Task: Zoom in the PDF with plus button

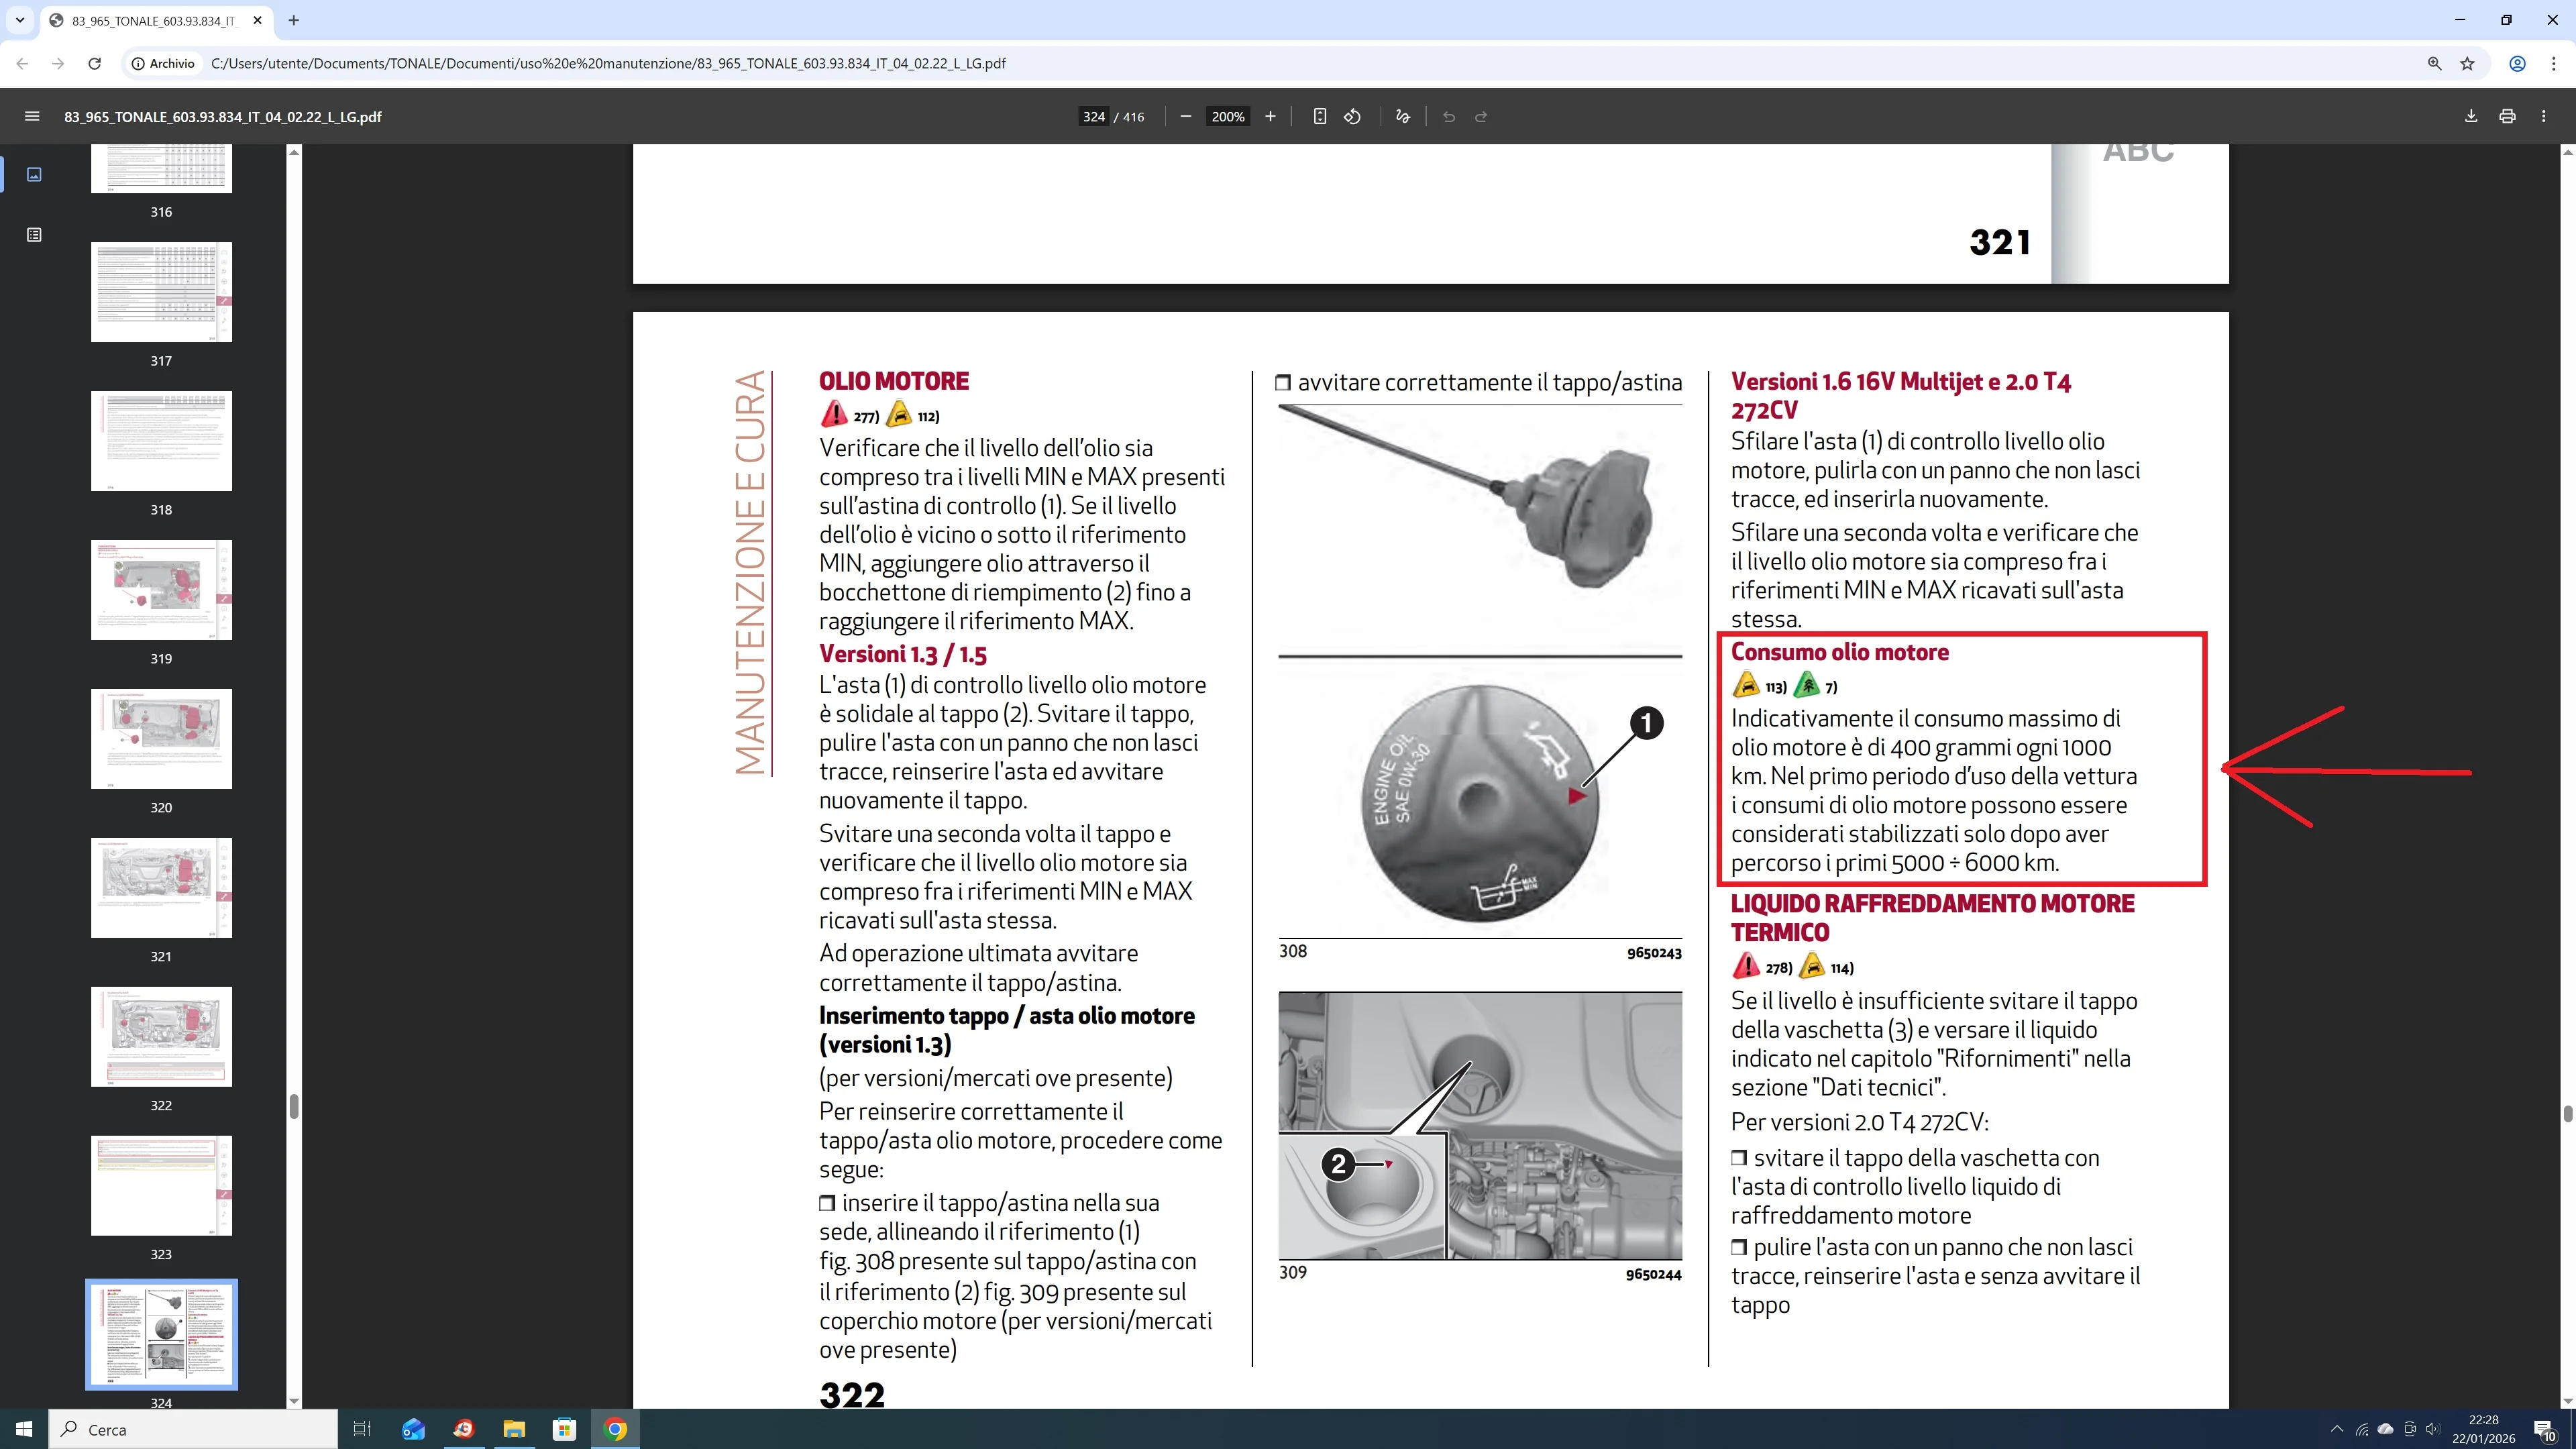Action: (x=1270, y=116)
